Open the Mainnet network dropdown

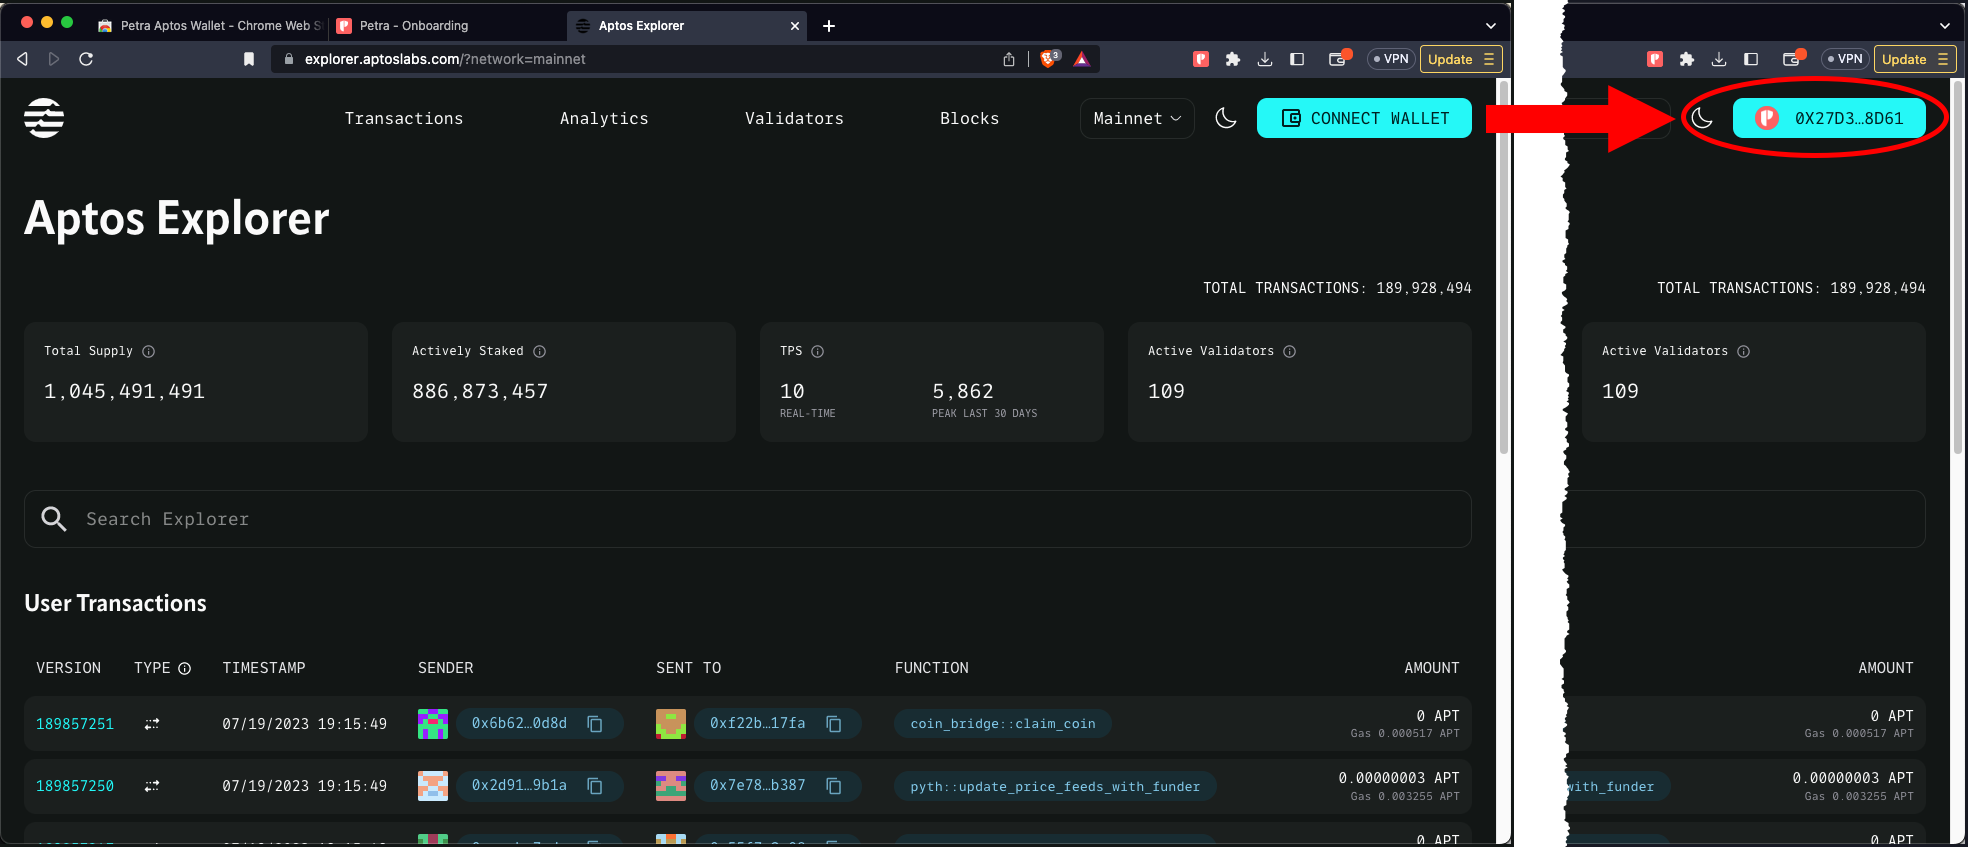[1137, 118]
